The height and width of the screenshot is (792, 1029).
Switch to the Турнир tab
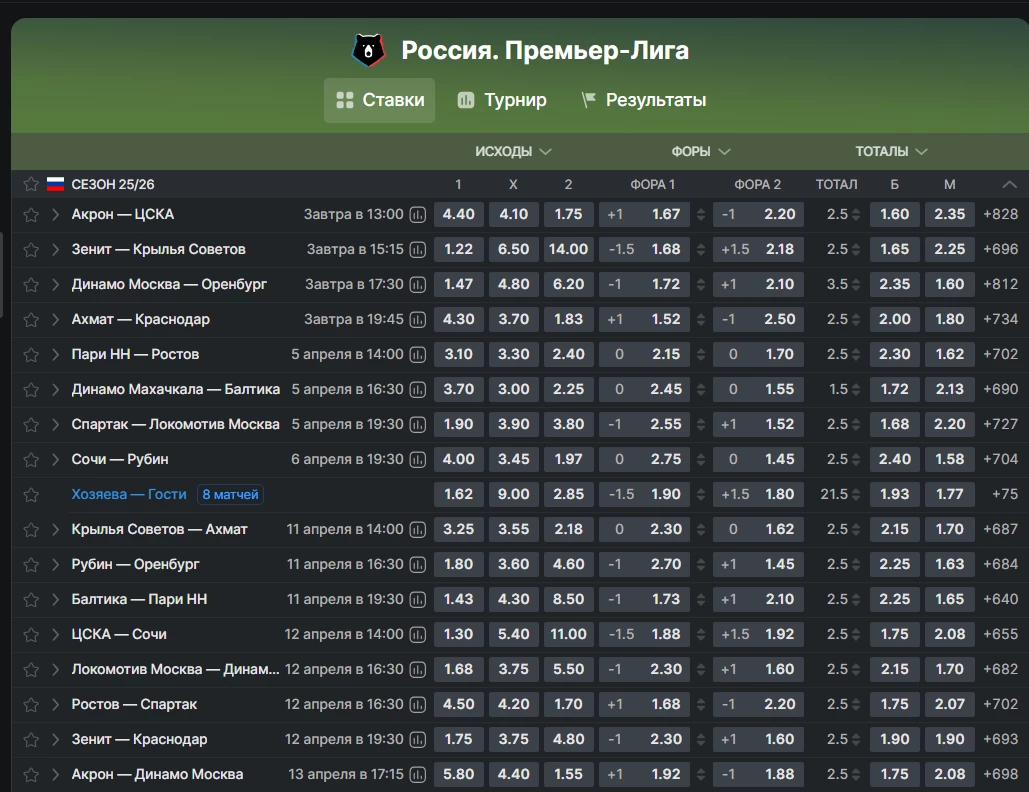502,100
